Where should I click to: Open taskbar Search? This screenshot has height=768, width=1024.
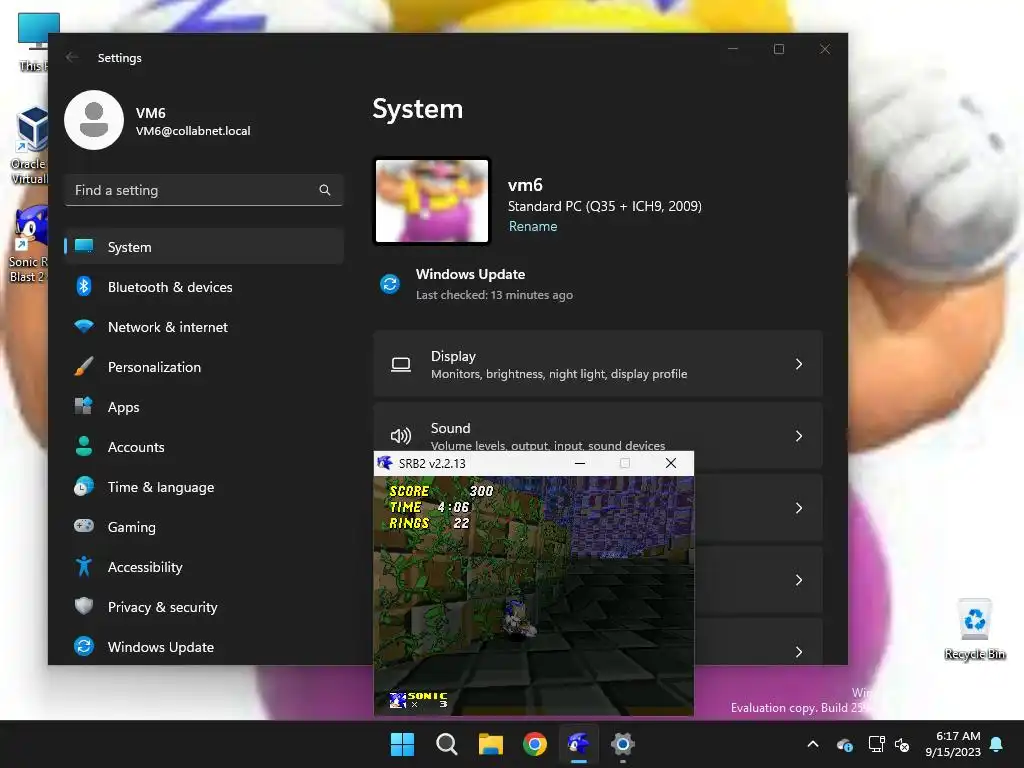coord(447,744)
